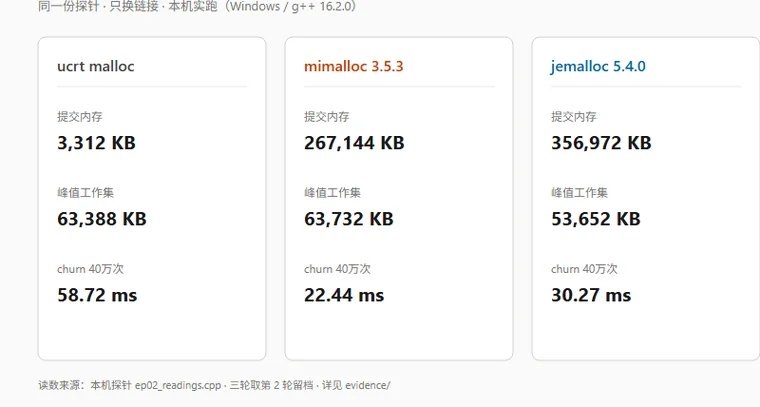This screenshot has height=407, width=760.
Task: Click the 3,312 KB committed memory value
Action: 96,143
